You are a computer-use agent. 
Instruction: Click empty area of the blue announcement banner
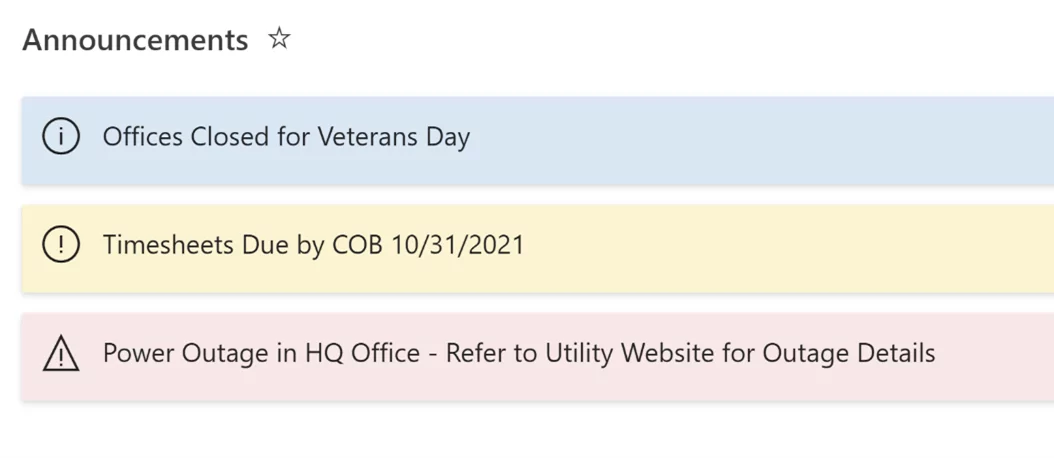click(760, 141)
